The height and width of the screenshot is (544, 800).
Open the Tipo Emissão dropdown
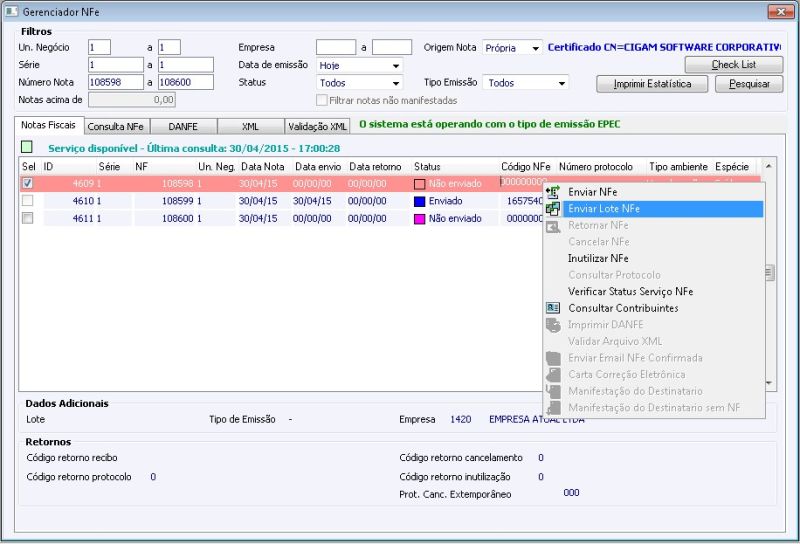(561, 83)
